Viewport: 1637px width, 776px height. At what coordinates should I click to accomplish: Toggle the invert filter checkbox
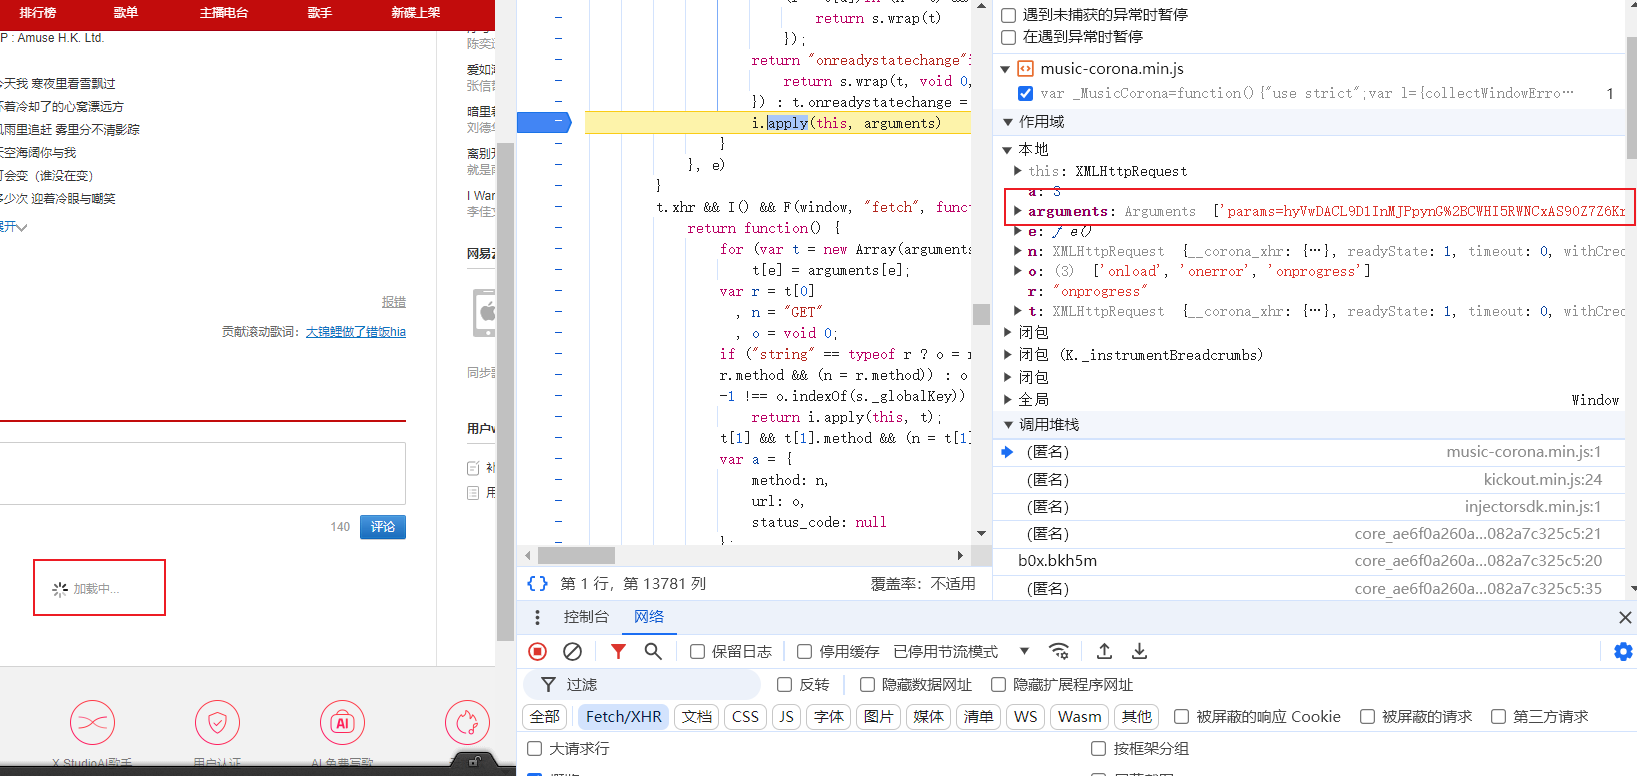click(x=785, y=684)
